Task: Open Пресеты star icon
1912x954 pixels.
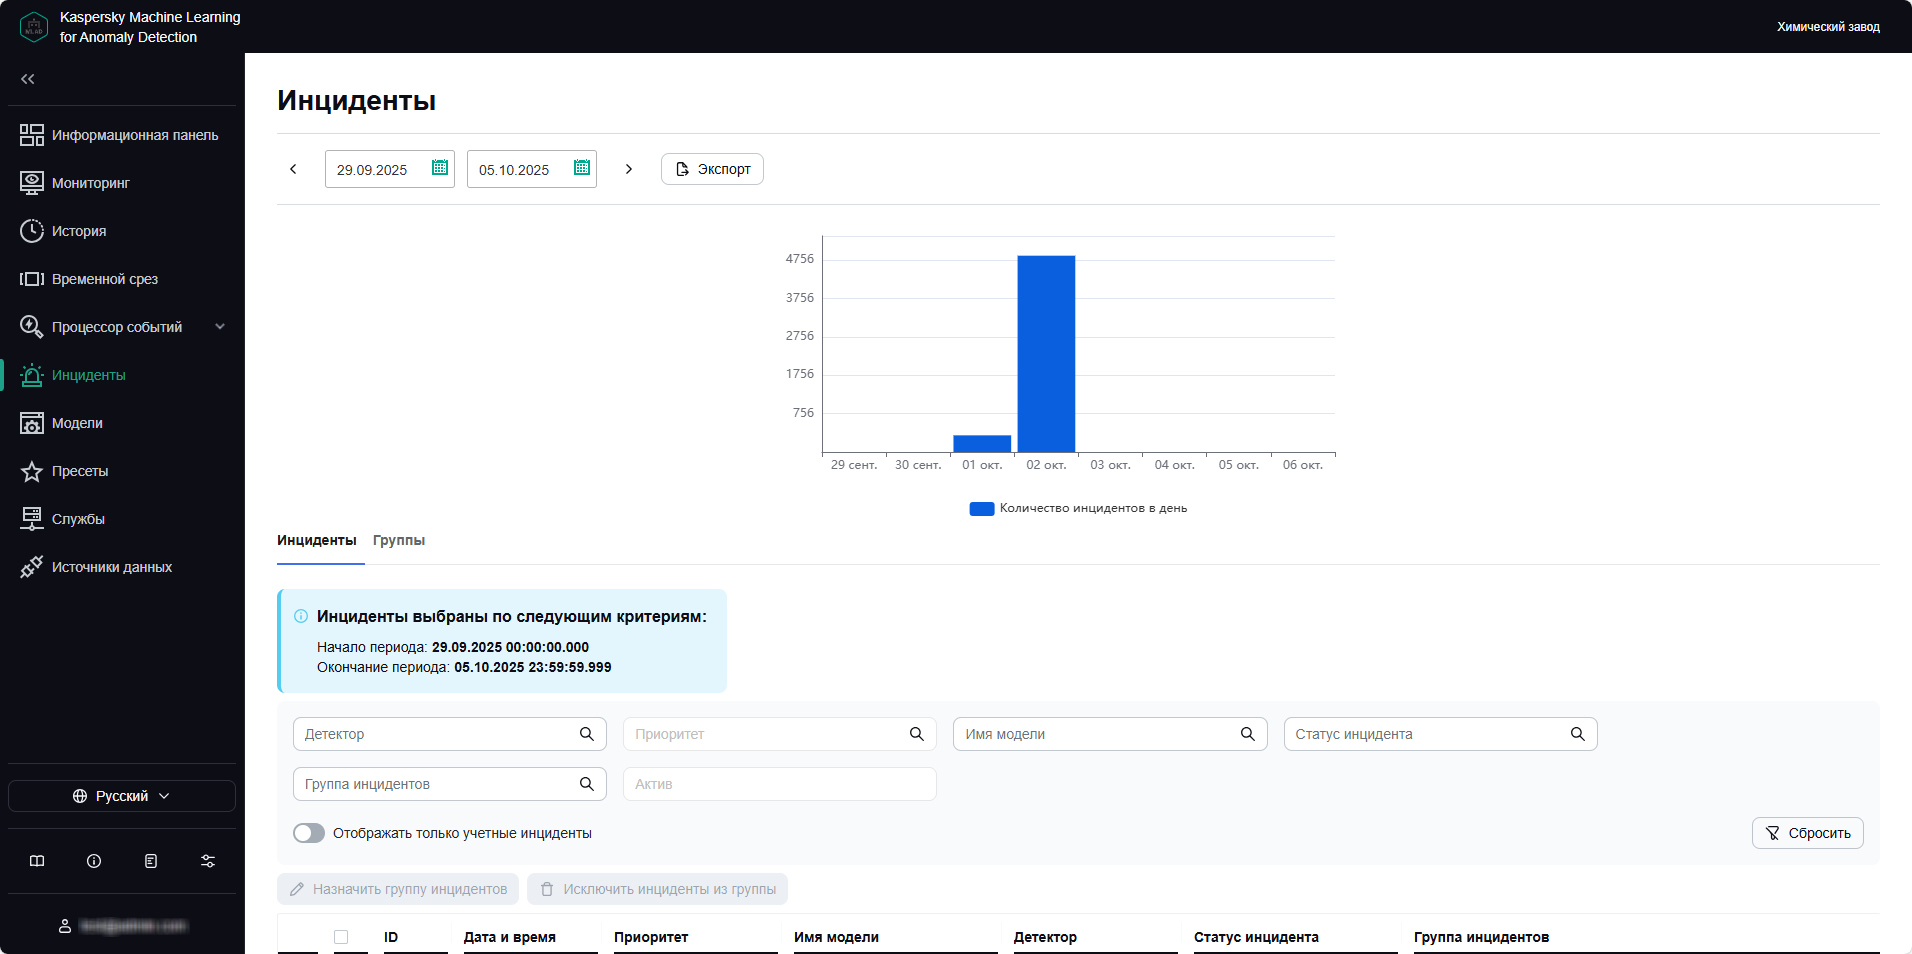Action: [32, 471]
